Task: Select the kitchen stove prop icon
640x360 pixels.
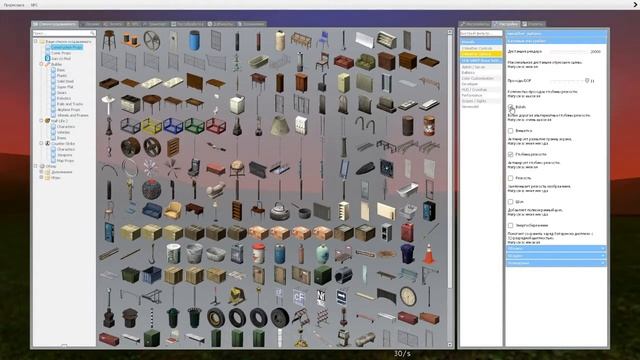Action: tap(130, 104)
